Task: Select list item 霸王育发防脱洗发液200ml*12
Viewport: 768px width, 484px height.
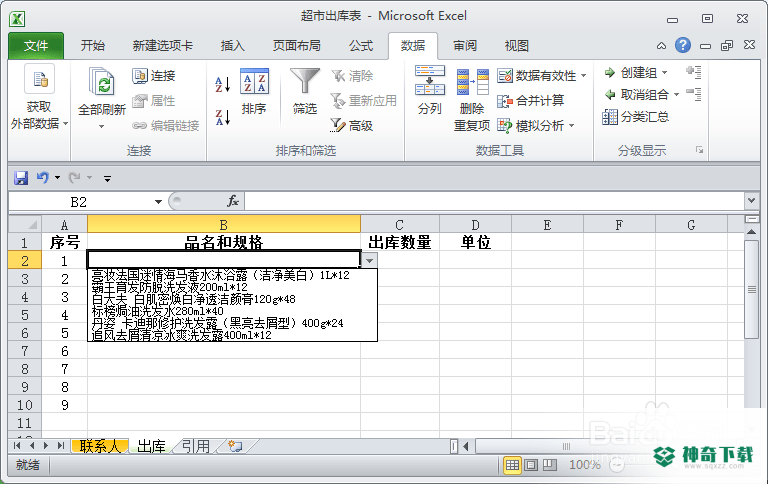Action: coord(169,287)
